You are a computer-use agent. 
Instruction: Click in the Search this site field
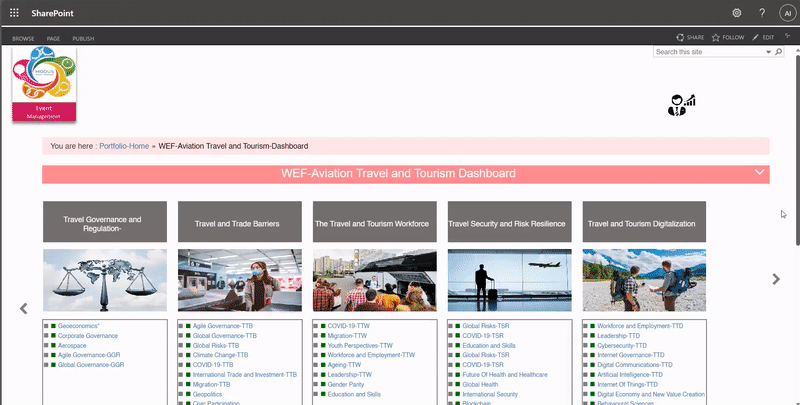point(709,52)
